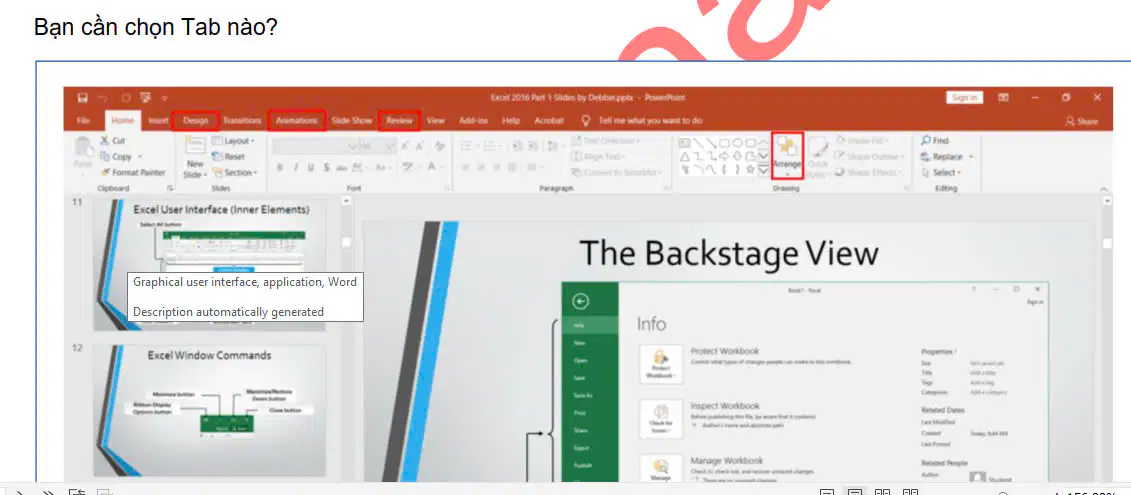Select the Text Box shape in gallery
This screenshot has width=1131, height=495.
[685, 143]
